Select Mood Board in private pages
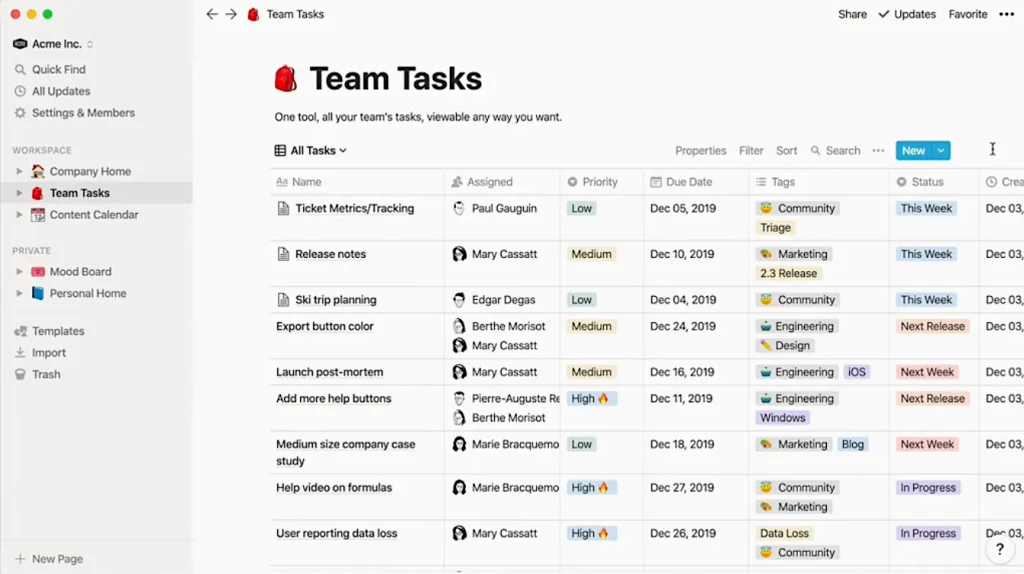Screen dimensions: 1024x574 pyautogui.click(x=80, y=271)
